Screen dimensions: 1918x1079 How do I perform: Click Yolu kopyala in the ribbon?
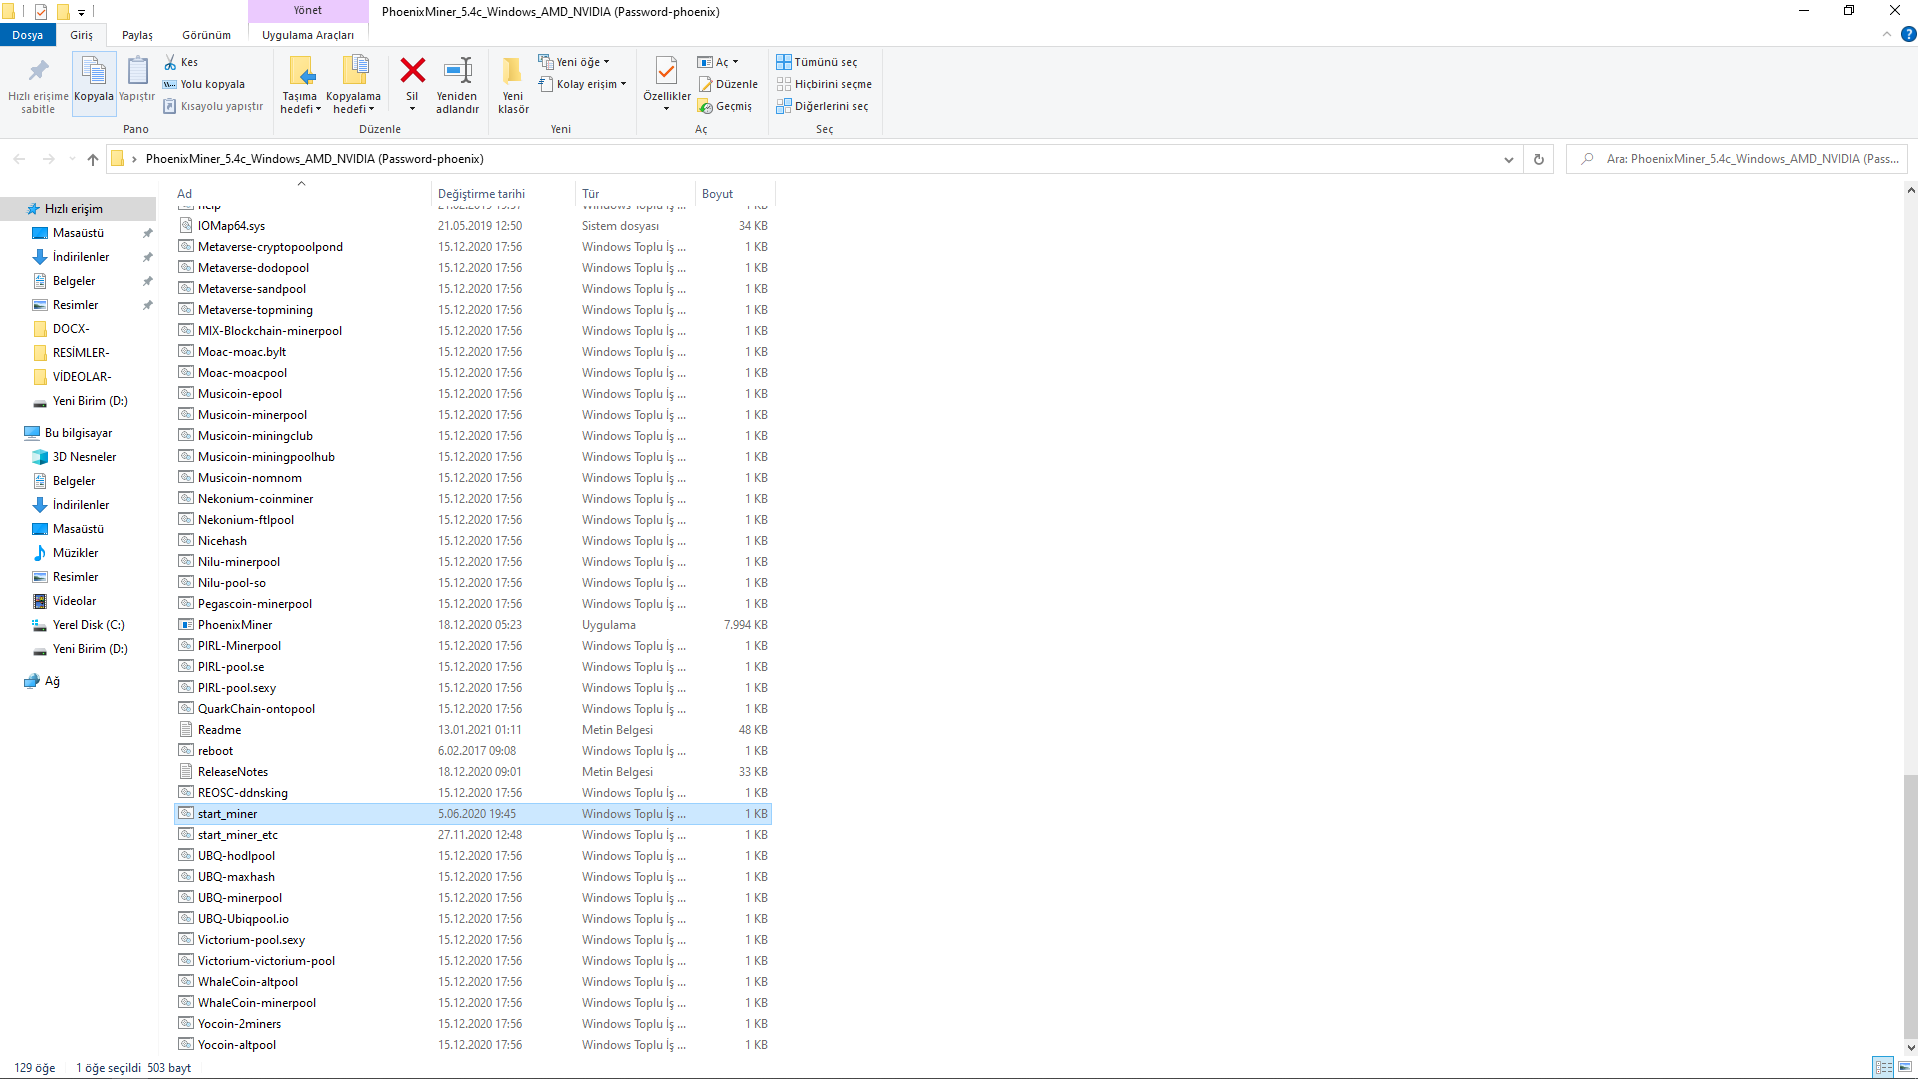pos(204,84)
